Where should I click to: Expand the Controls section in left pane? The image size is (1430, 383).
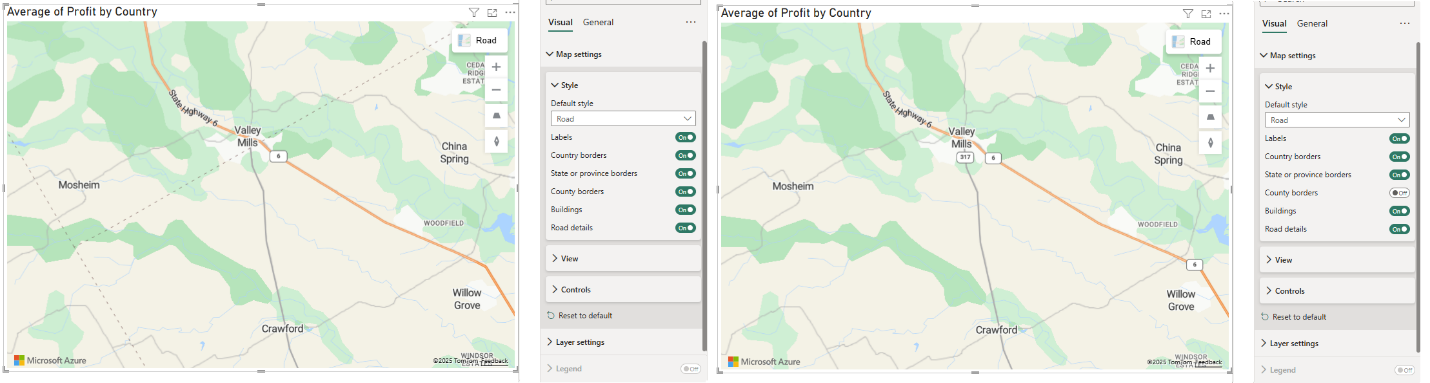(623, 289)
